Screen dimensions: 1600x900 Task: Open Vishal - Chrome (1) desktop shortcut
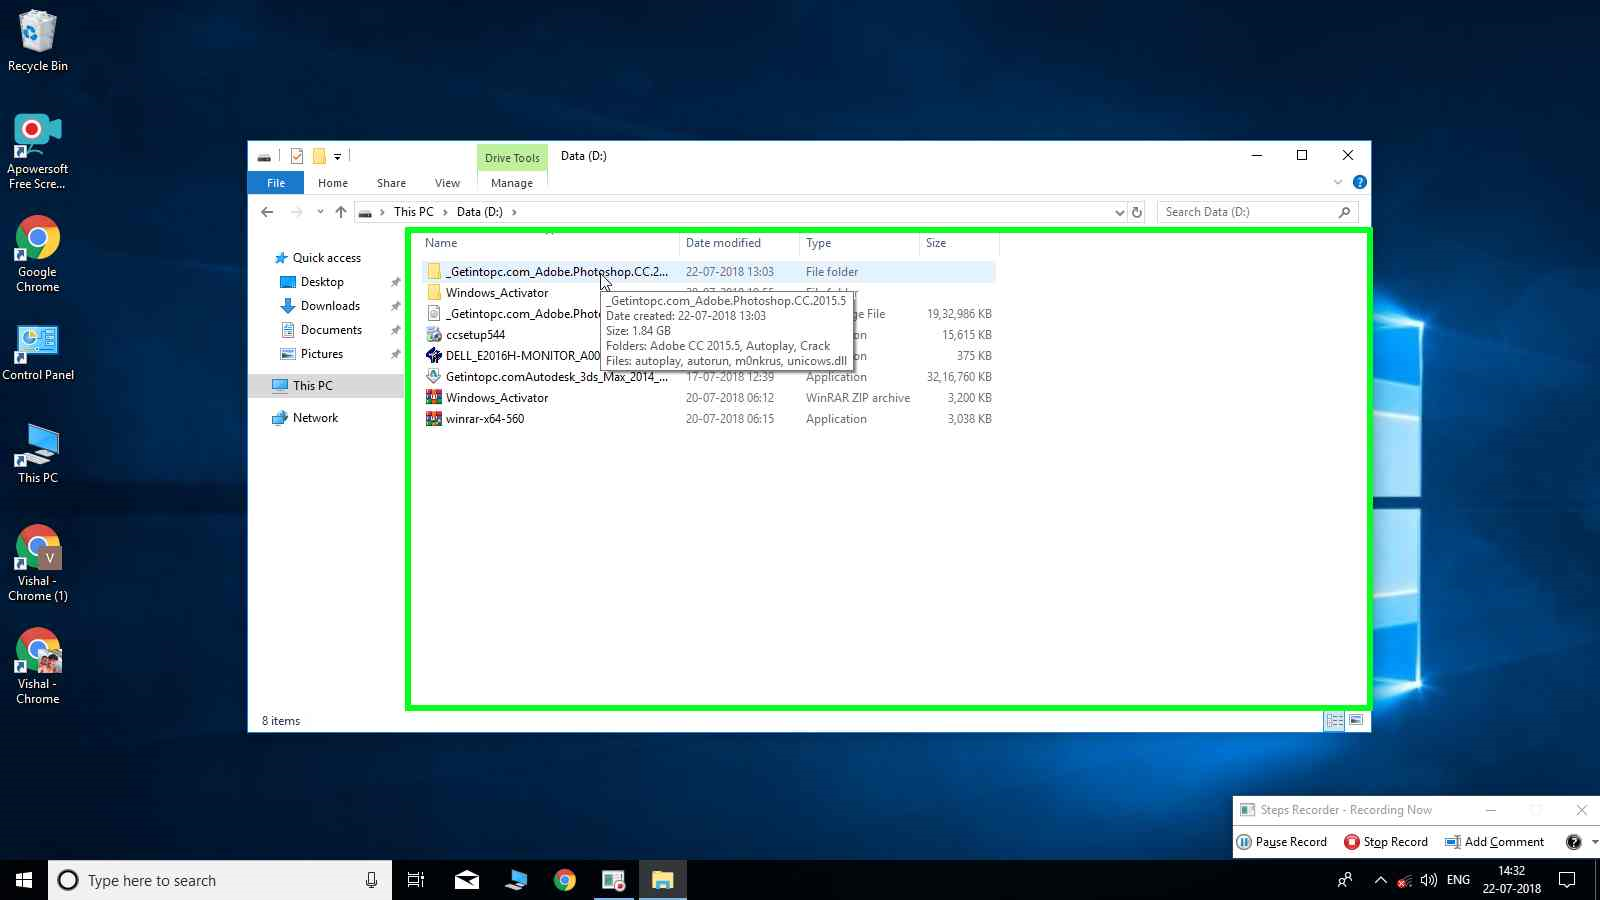38,563
